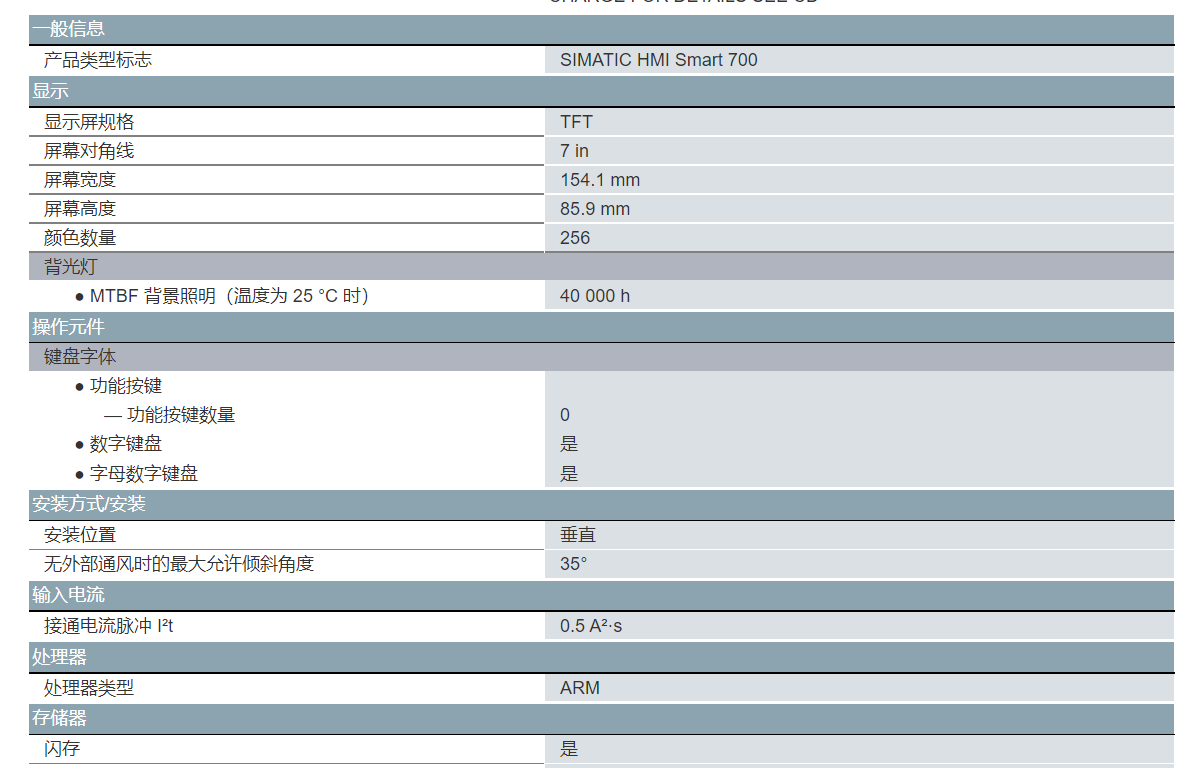Image resolution: width=1190 pixels, height=768 pixels.
Task: Click the 85.9 mm screen height value
Action: pos(594,209)
